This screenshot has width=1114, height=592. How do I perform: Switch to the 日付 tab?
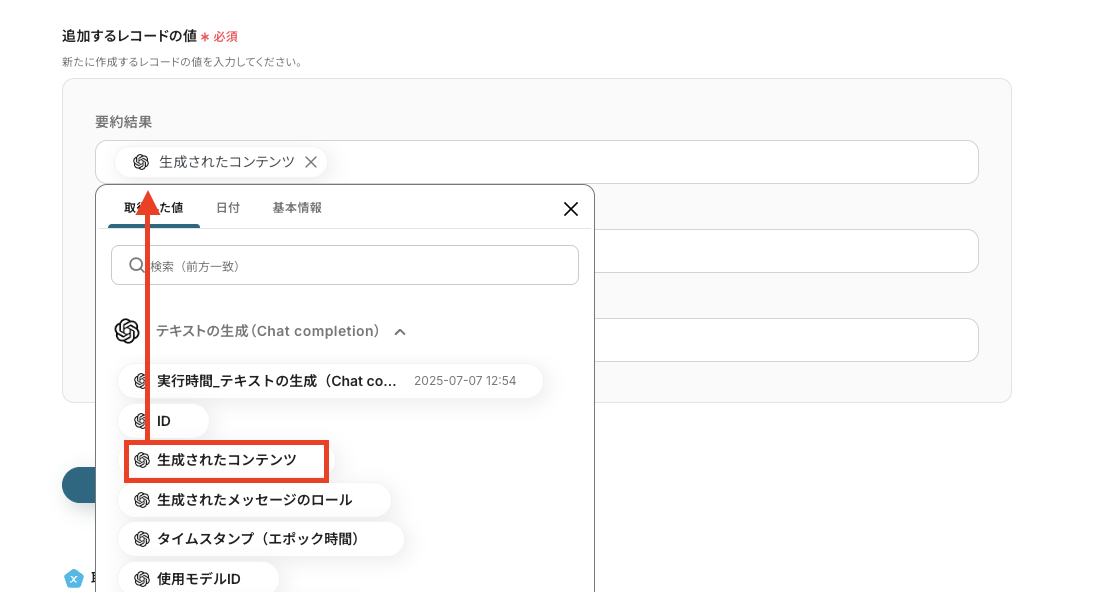pos(228,208)
